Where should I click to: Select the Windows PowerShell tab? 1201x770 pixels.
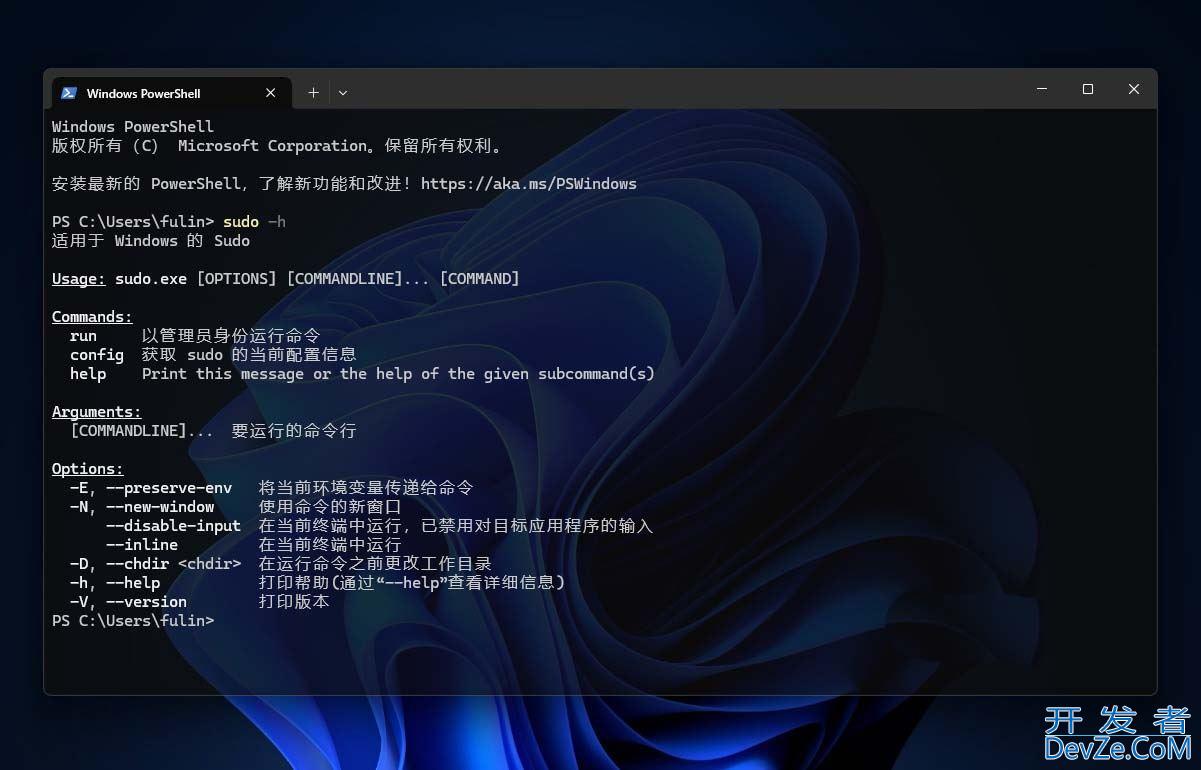click(x=171, y=93)
